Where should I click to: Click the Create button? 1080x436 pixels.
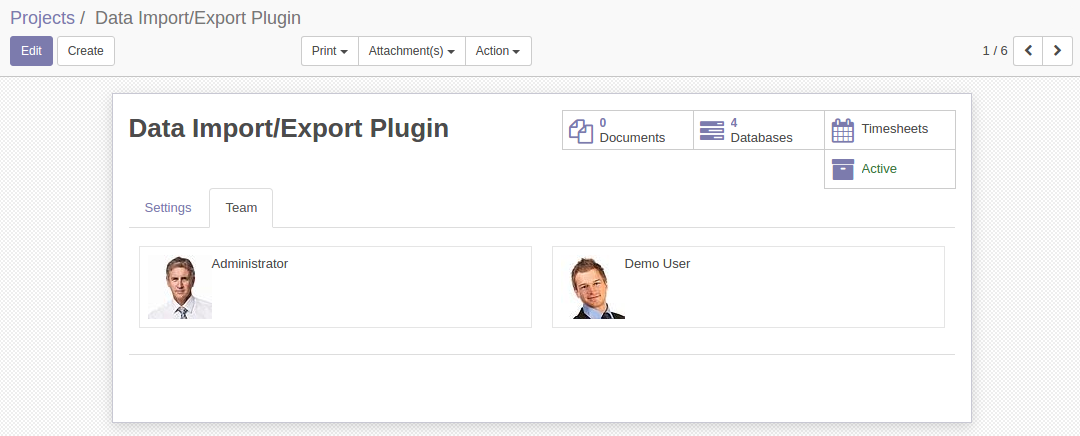click(85, 51)
